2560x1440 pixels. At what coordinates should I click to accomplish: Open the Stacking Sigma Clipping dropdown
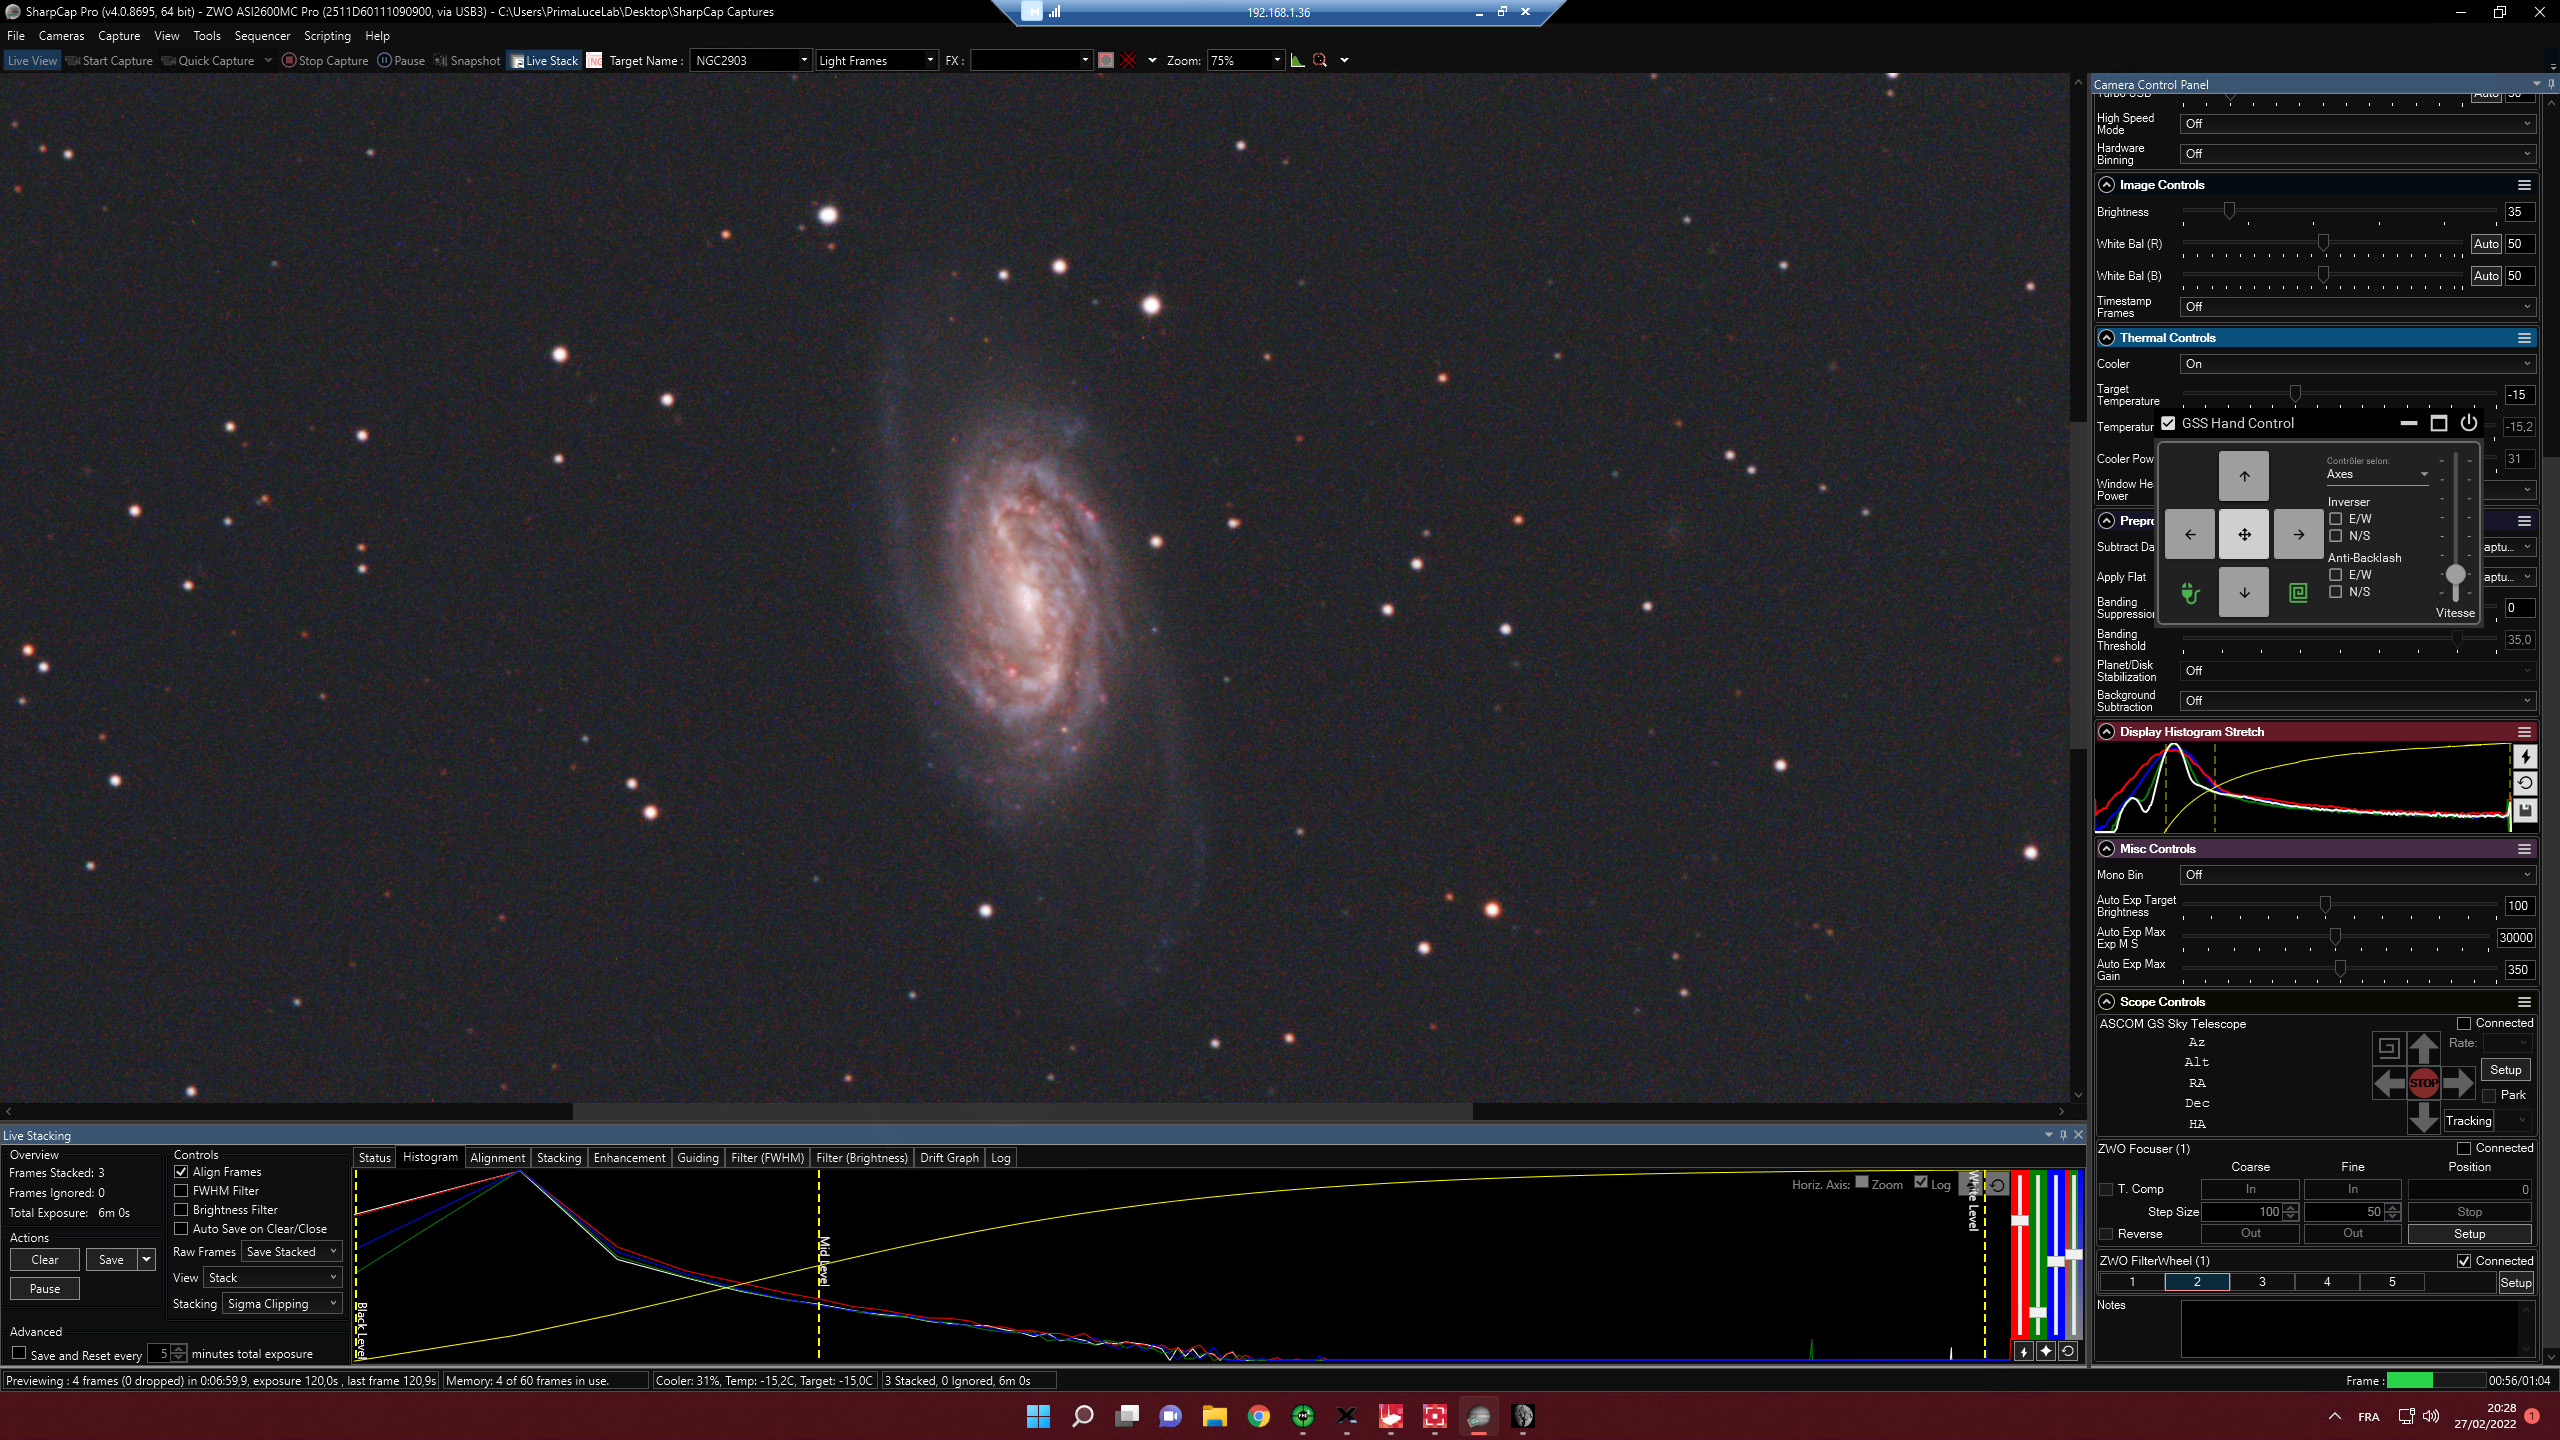tap(283, 1304)
